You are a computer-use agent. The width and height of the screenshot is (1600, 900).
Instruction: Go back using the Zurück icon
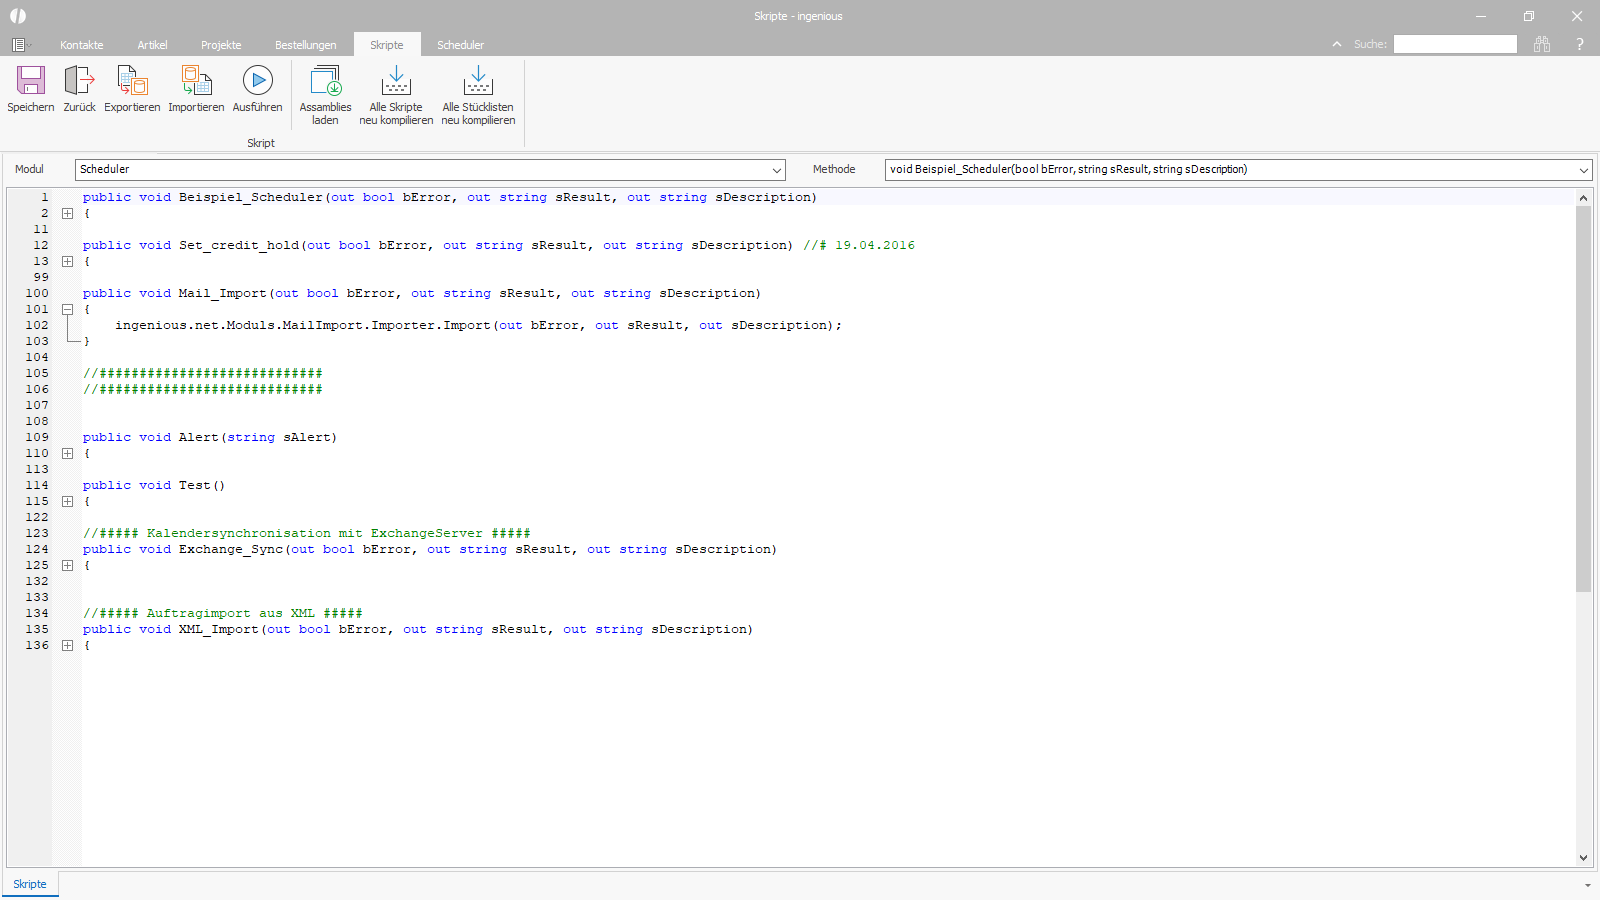point(79,90)
